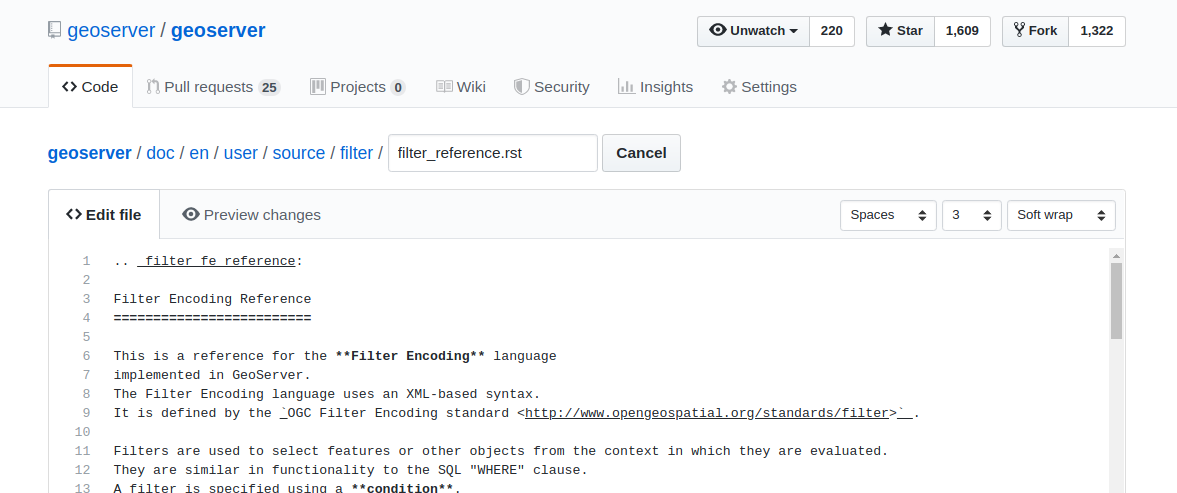This screenshot has width=1177, height=493.
Task: Open the Projects tab
Action: tap(358, 87)
